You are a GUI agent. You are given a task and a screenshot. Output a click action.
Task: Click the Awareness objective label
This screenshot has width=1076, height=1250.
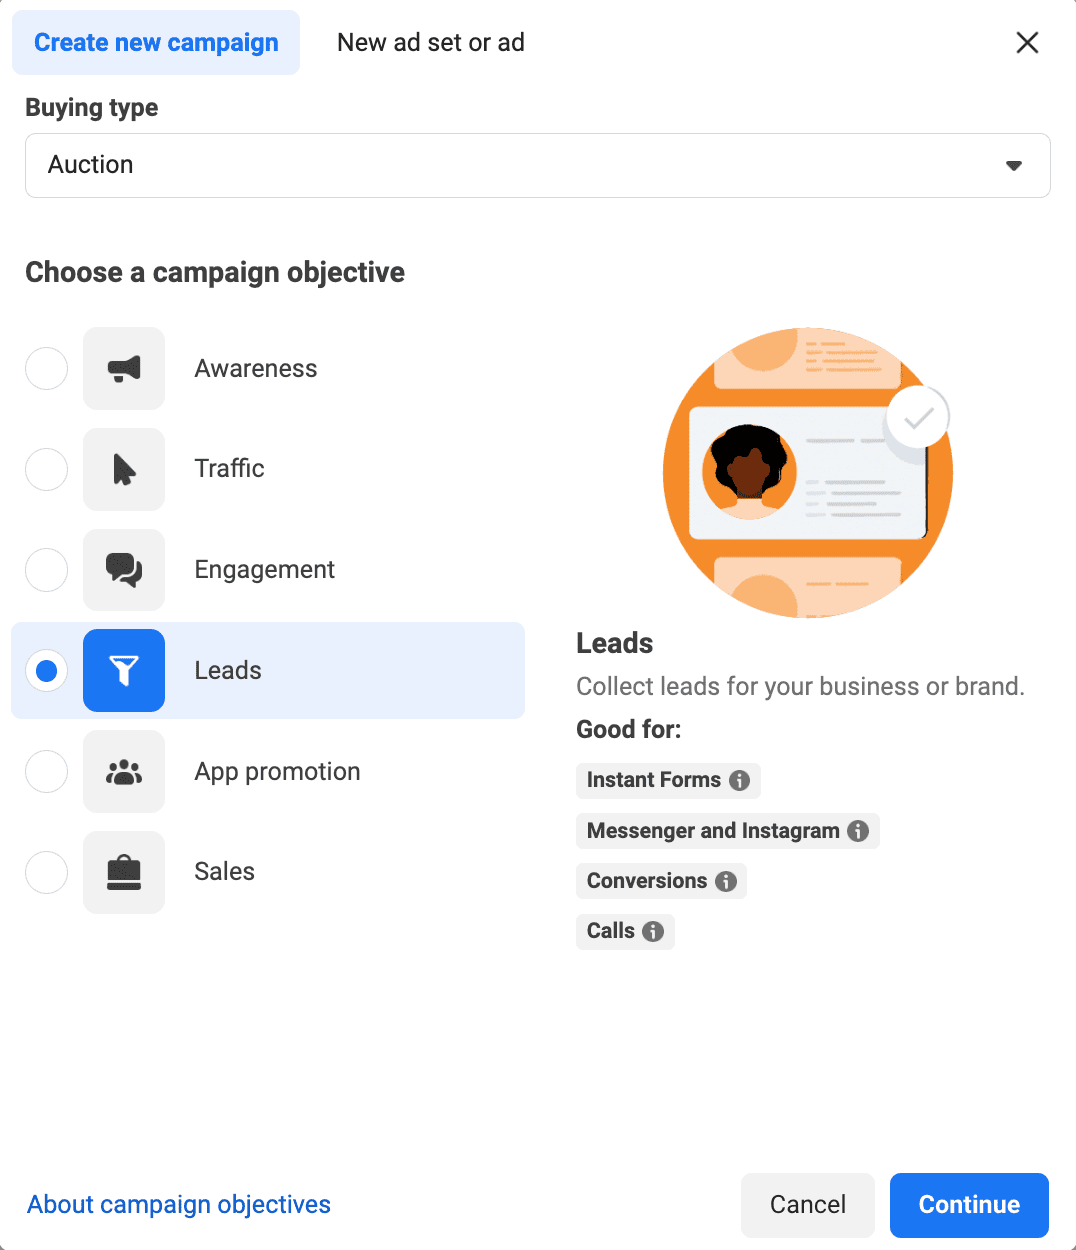click(x=256, y=369)
